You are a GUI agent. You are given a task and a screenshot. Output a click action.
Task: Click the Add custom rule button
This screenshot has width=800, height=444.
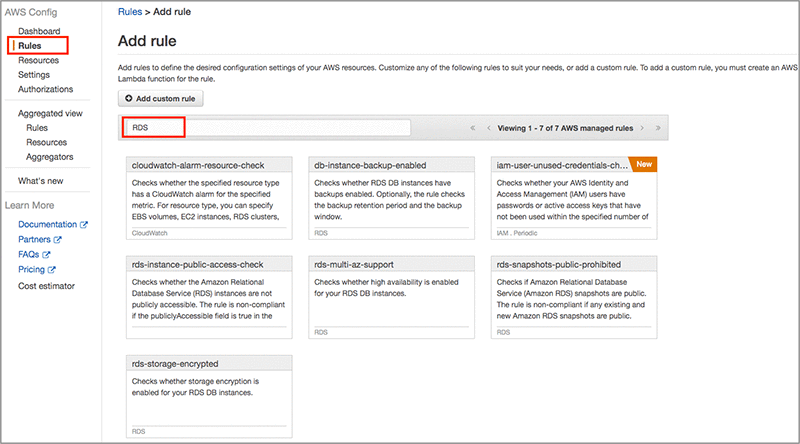pos(160,98)
